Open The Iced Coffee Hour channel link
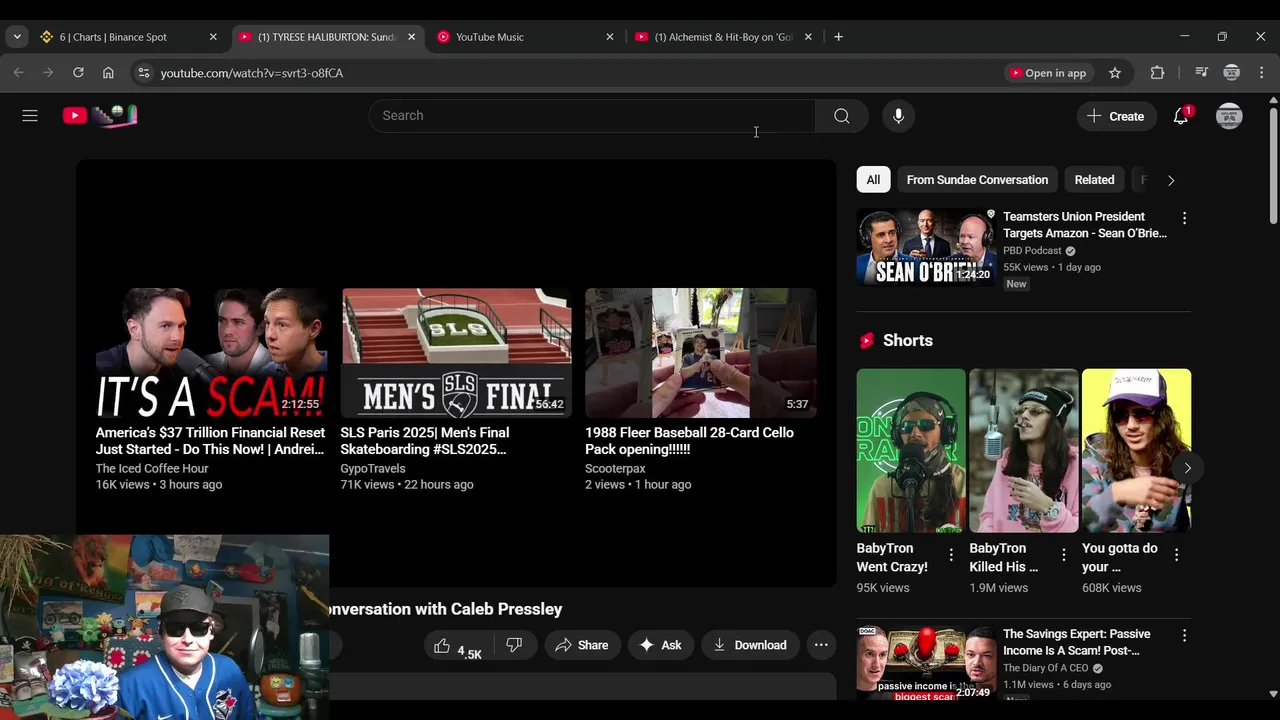 click(152, 468)
